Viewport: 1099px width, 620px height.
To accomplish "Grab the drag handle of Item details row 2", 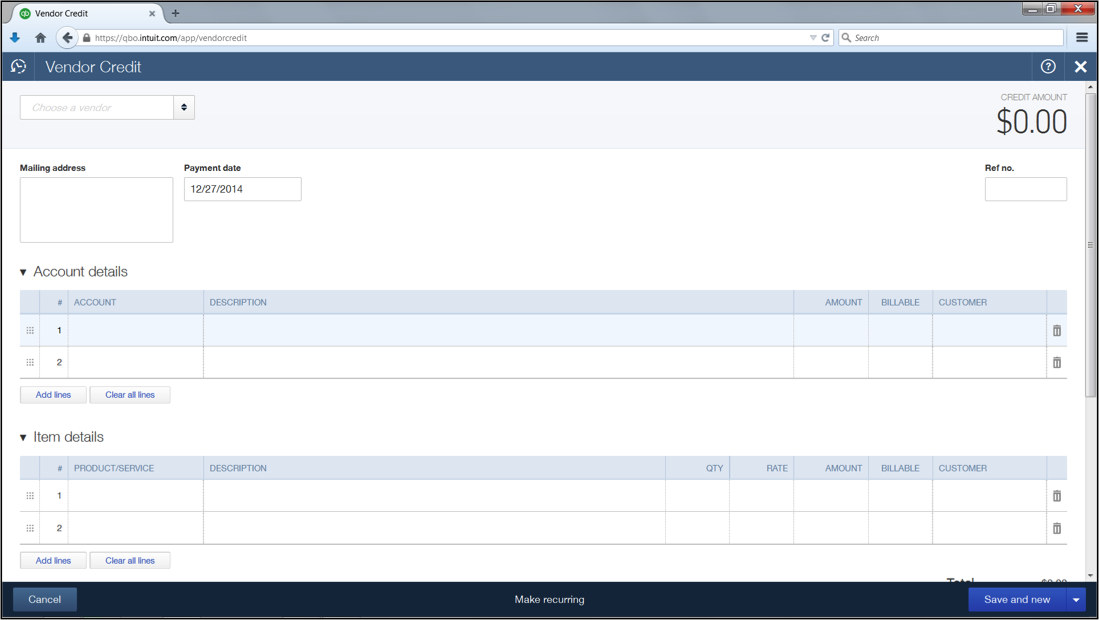I will click(30, 528).
